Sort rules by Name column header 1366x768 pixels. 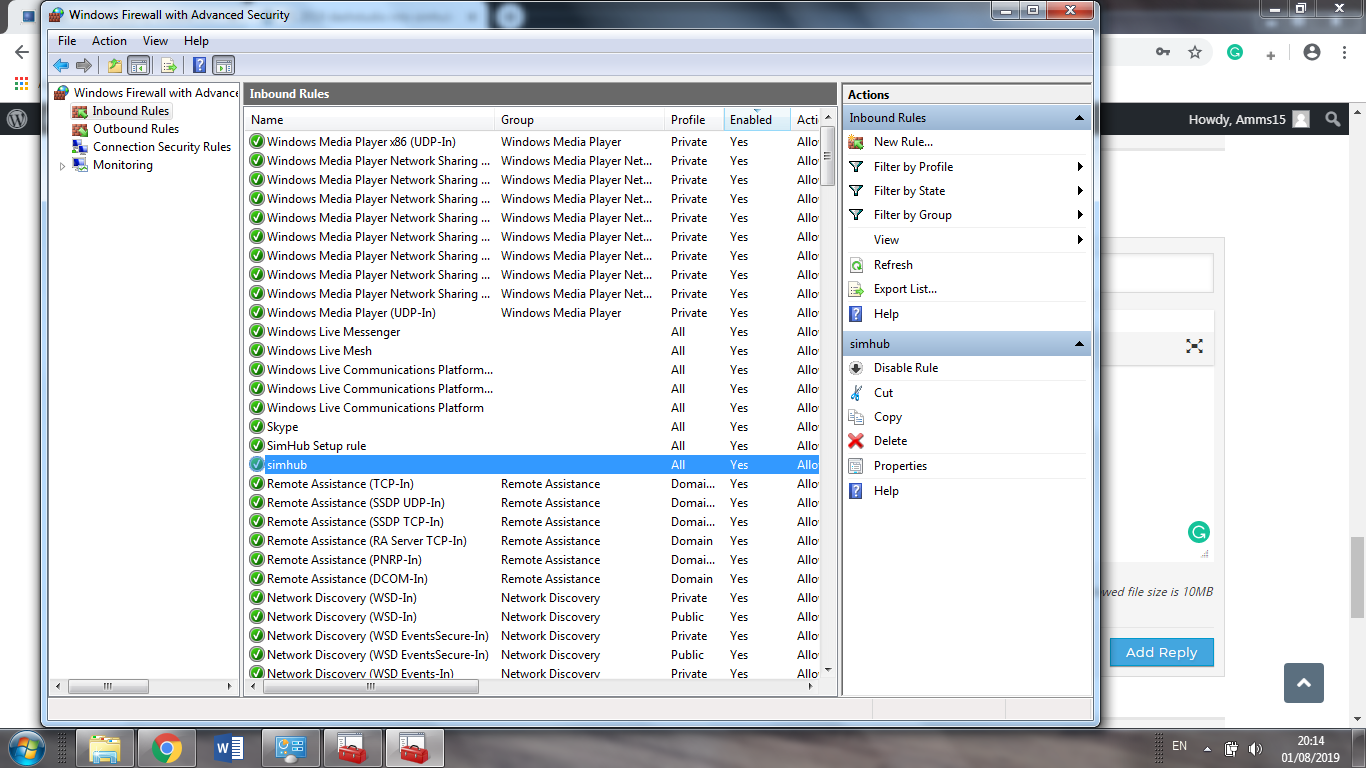tap(371, 120)
